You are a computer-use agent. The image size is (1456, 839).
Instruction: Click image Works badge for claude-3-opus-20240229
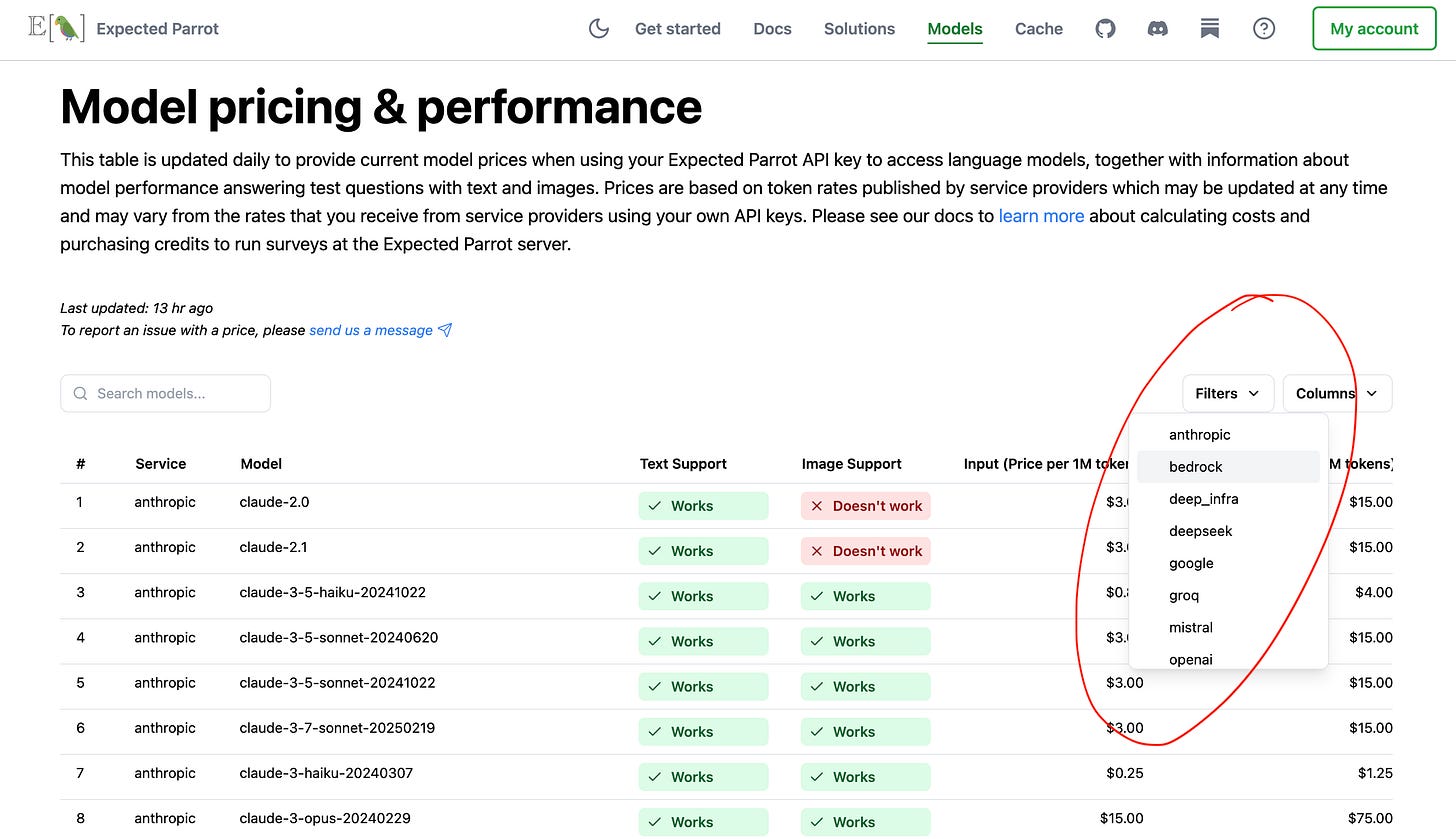coord(866,822)
